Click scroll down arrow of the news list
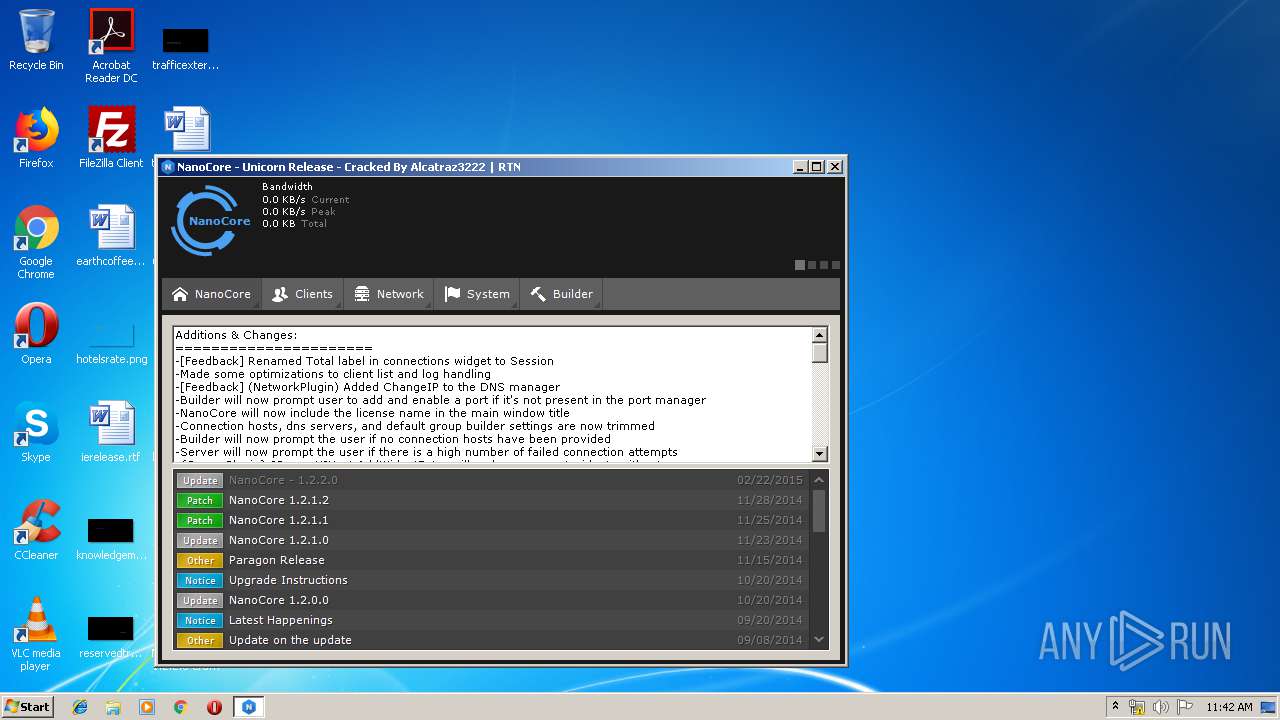The height and width of the screenshot is (720, 1280). point(819,640)
